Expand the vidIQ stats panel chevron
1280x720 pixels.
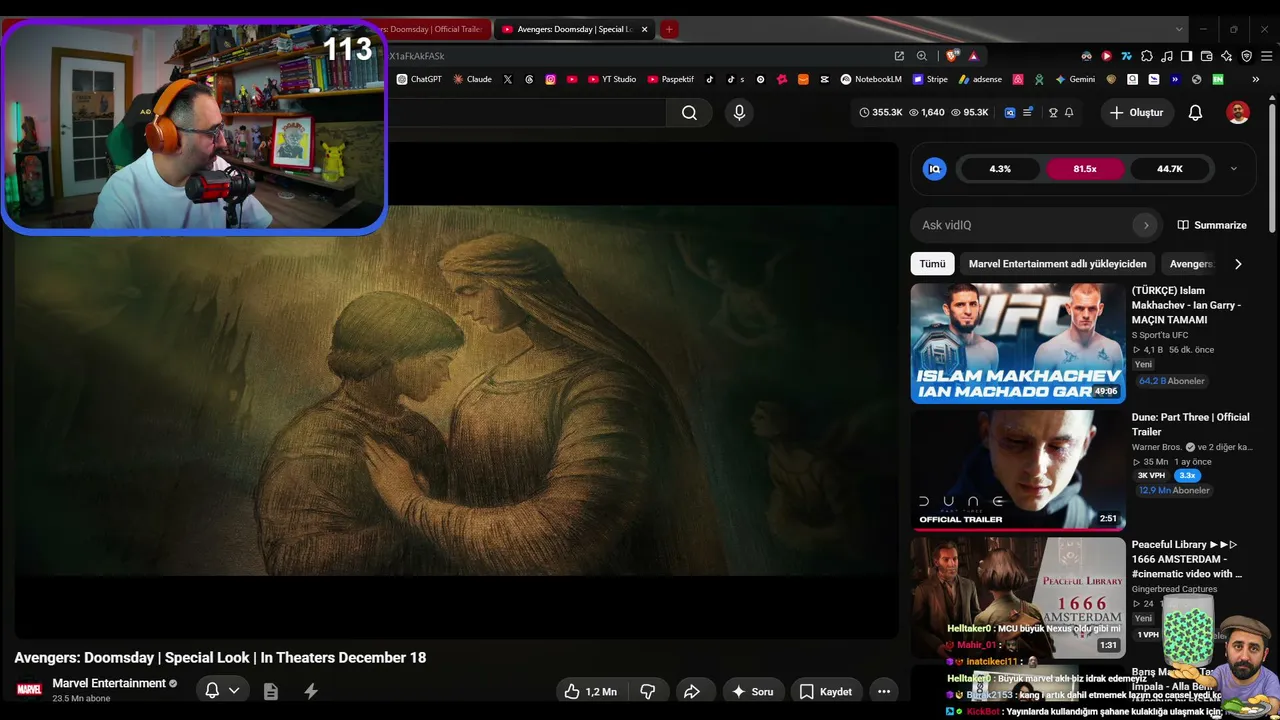[1233, 169]
